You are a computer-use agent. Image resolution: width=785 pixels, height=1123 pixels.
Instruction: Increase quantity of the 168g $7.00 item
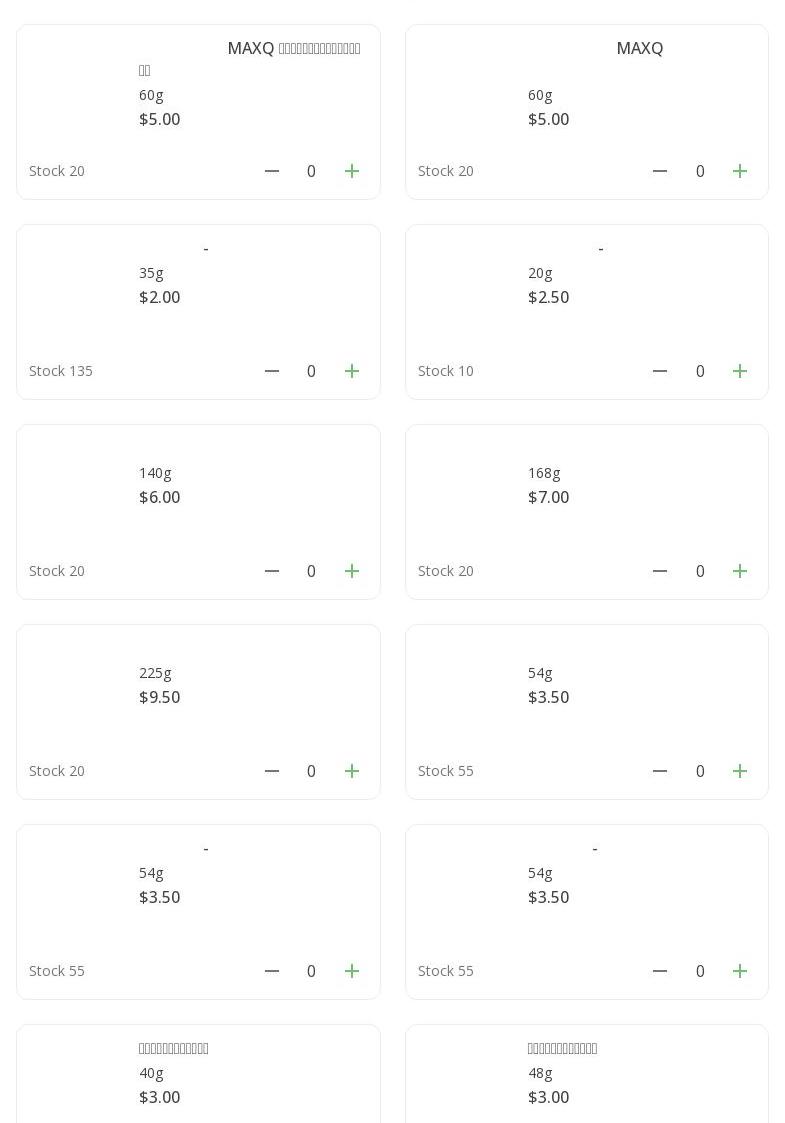pos(740,571)
